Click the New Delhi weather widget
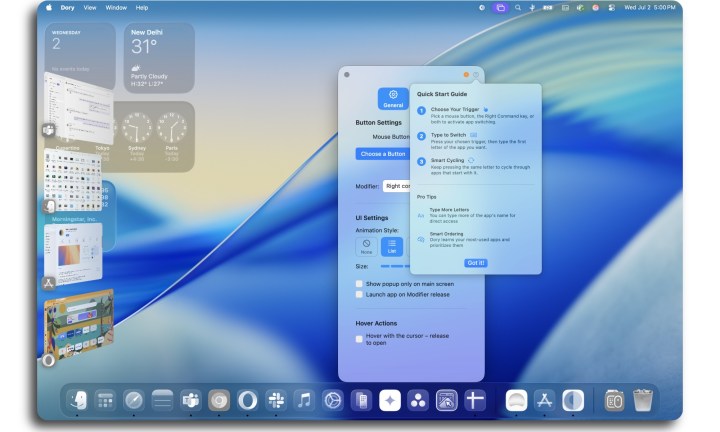The image size is (720, 432). coord(159,58)
